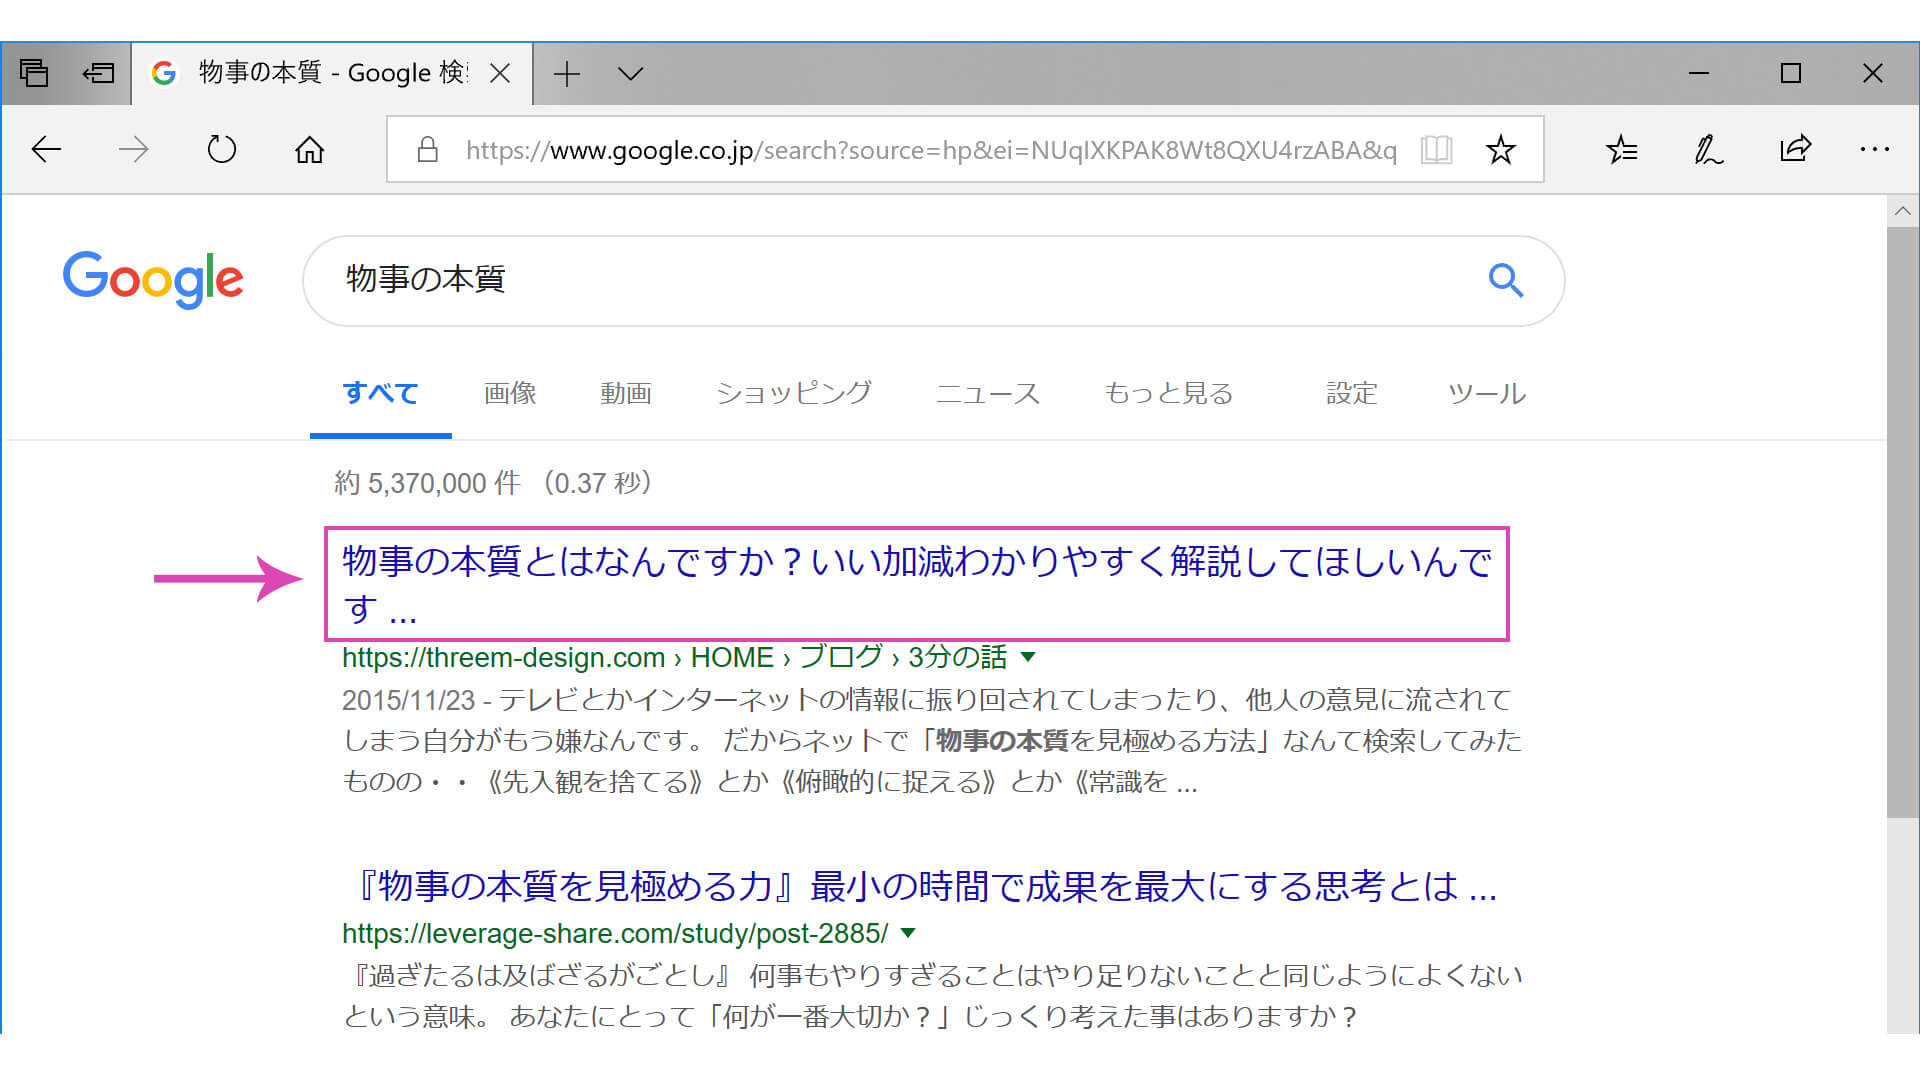Click the scrollbar up arrow
This screenshot has height=1080, width=1920.
coord(1903,211)
